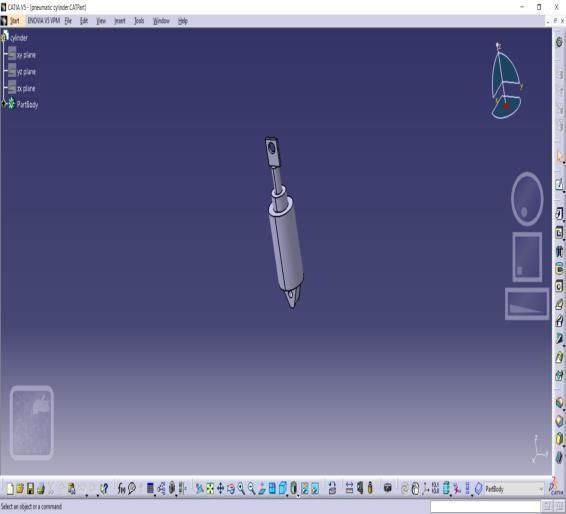Select the Fit All In view icon
566x514 pixels.
[x=210, y=489]
